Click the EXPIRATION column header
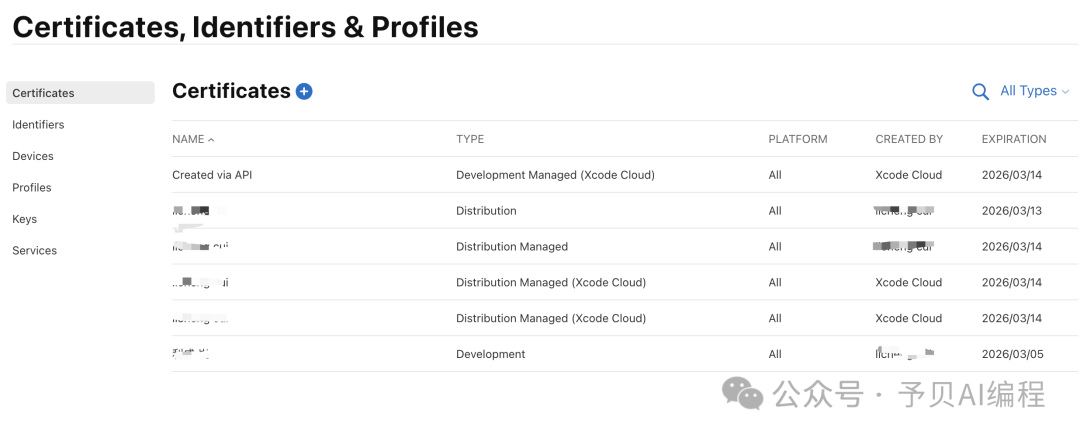This screenshot has width=1080, height=438. pos(1013,139)
